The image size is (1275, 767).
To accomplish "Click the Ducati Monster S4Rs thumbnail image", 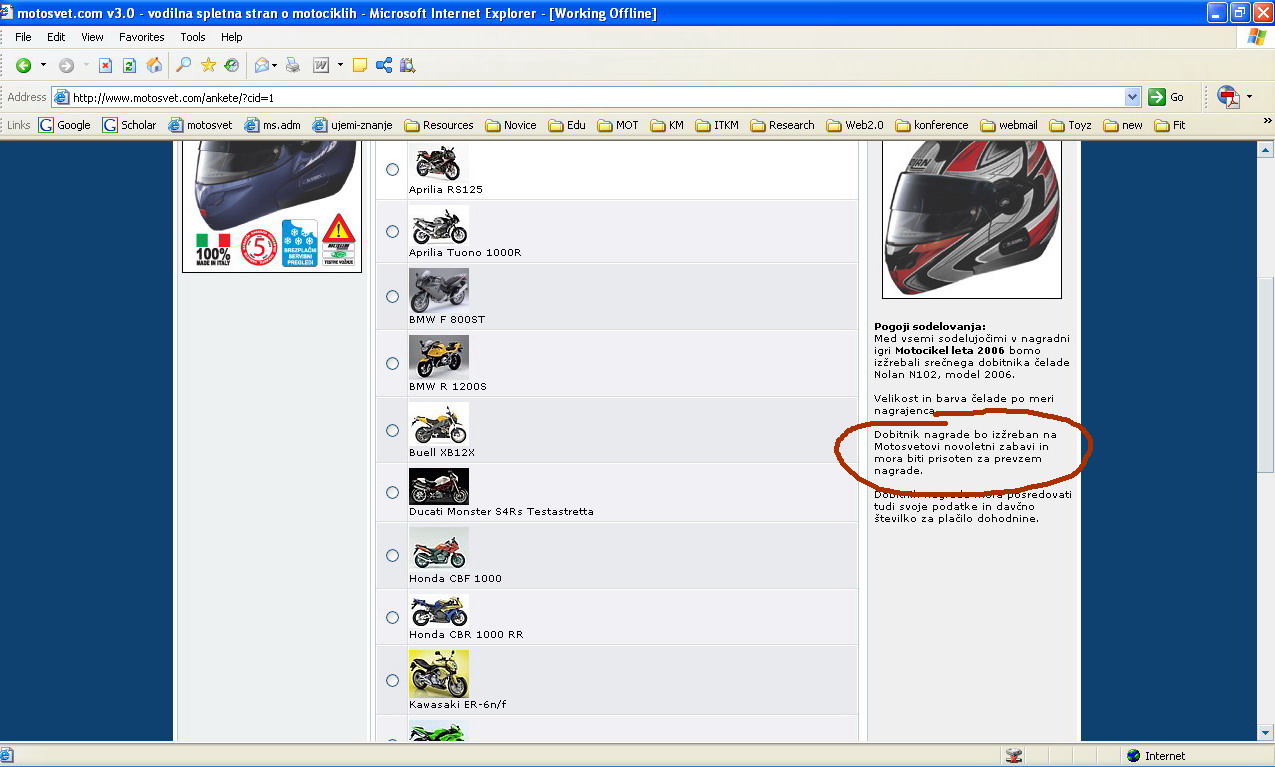I will point(438,486).
